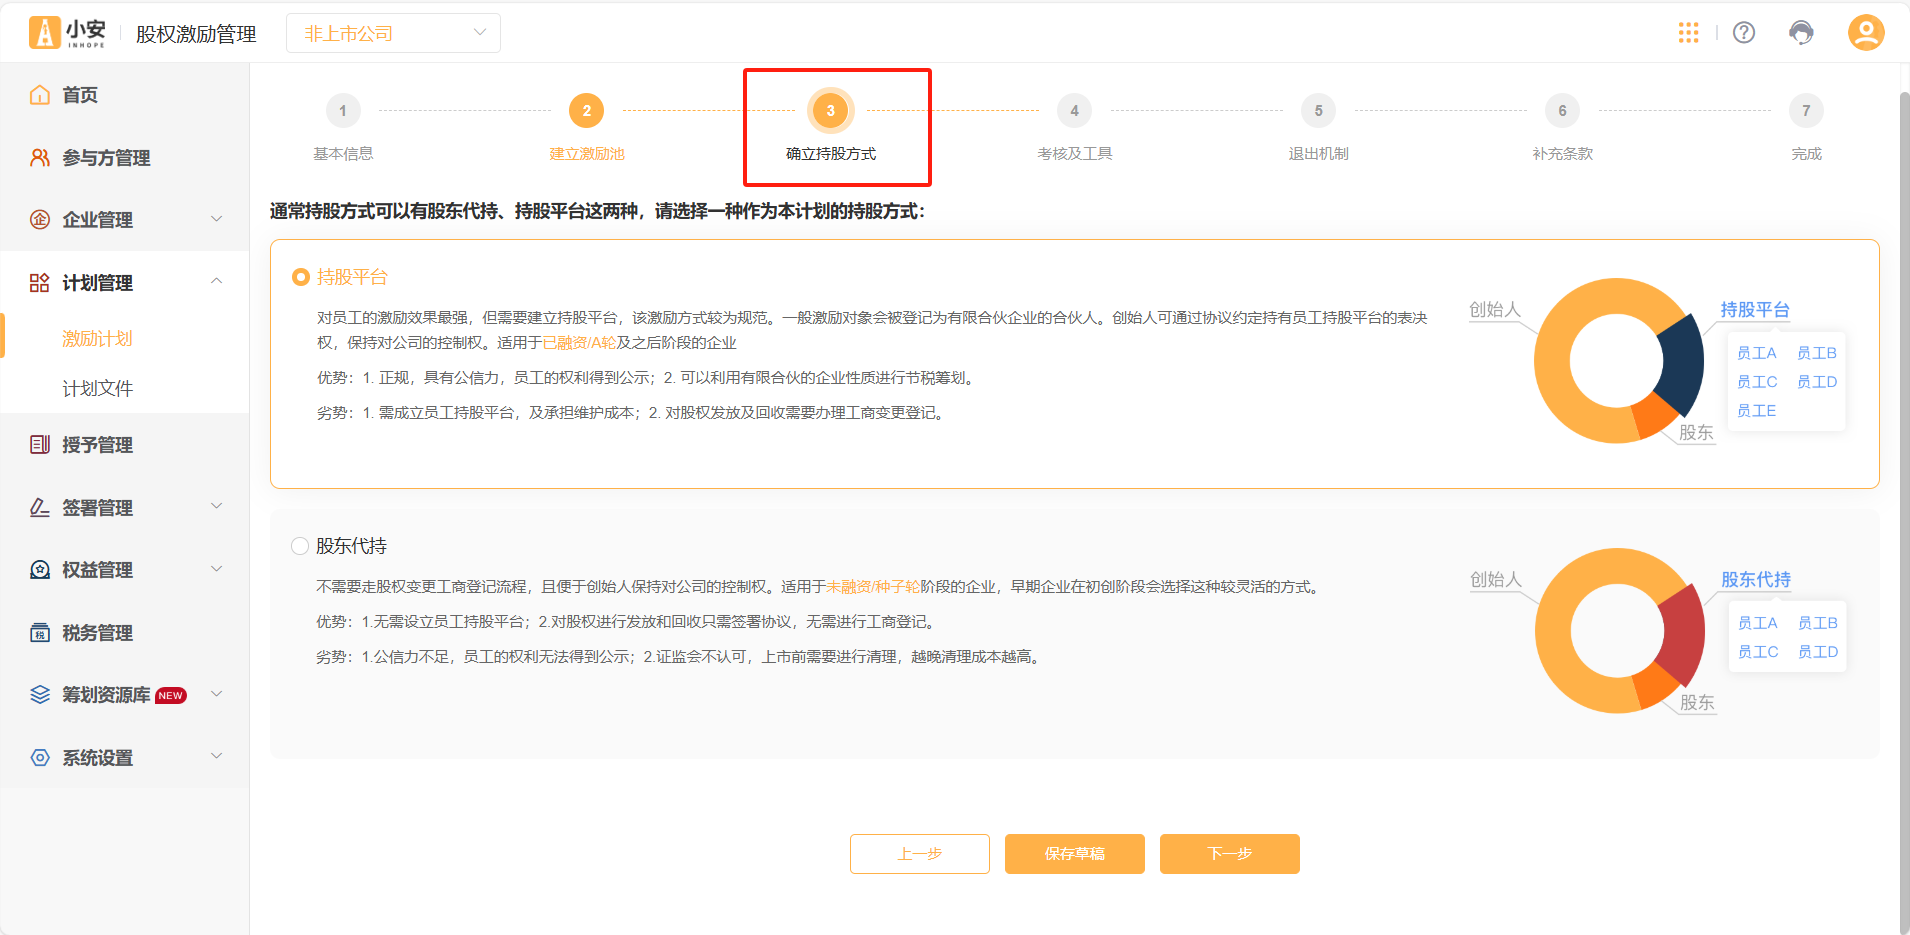The width and height of the screenshot is (1910, 935).
Task: Open the 税务管理 menu item
Action: point(124,633)
